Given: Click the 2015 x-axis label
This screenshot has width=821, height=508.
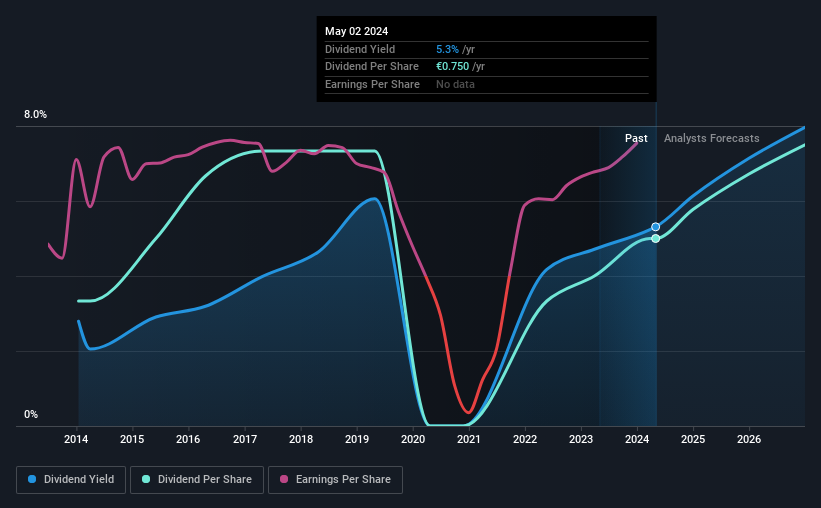Looking at the screenshot, I should pos(132,439).
